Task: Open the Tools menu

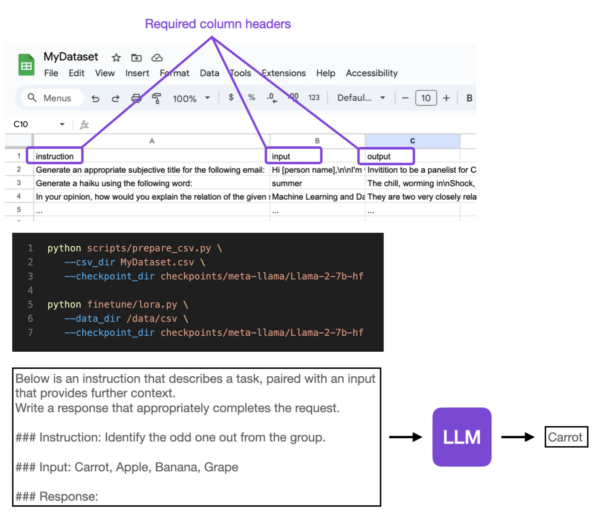Action: pos(240,73)
